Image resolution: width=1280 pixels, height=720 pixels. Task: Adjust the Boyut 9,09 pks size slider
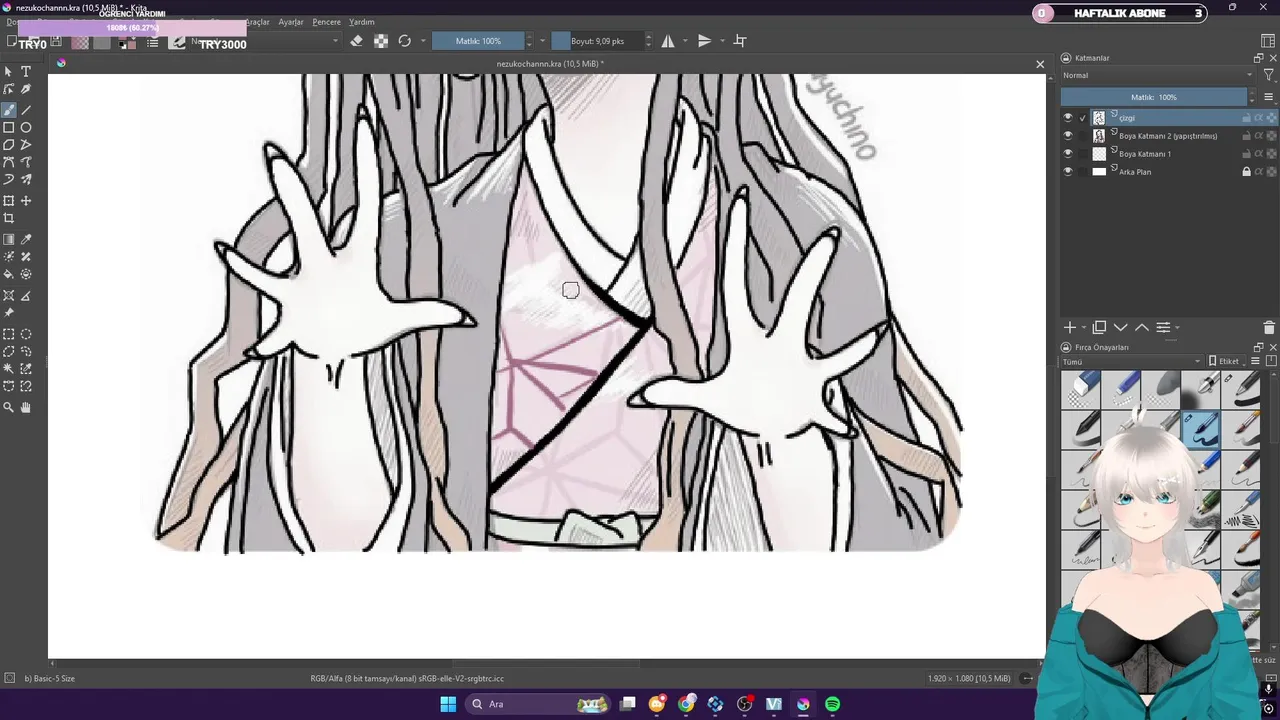coord(598,41)
